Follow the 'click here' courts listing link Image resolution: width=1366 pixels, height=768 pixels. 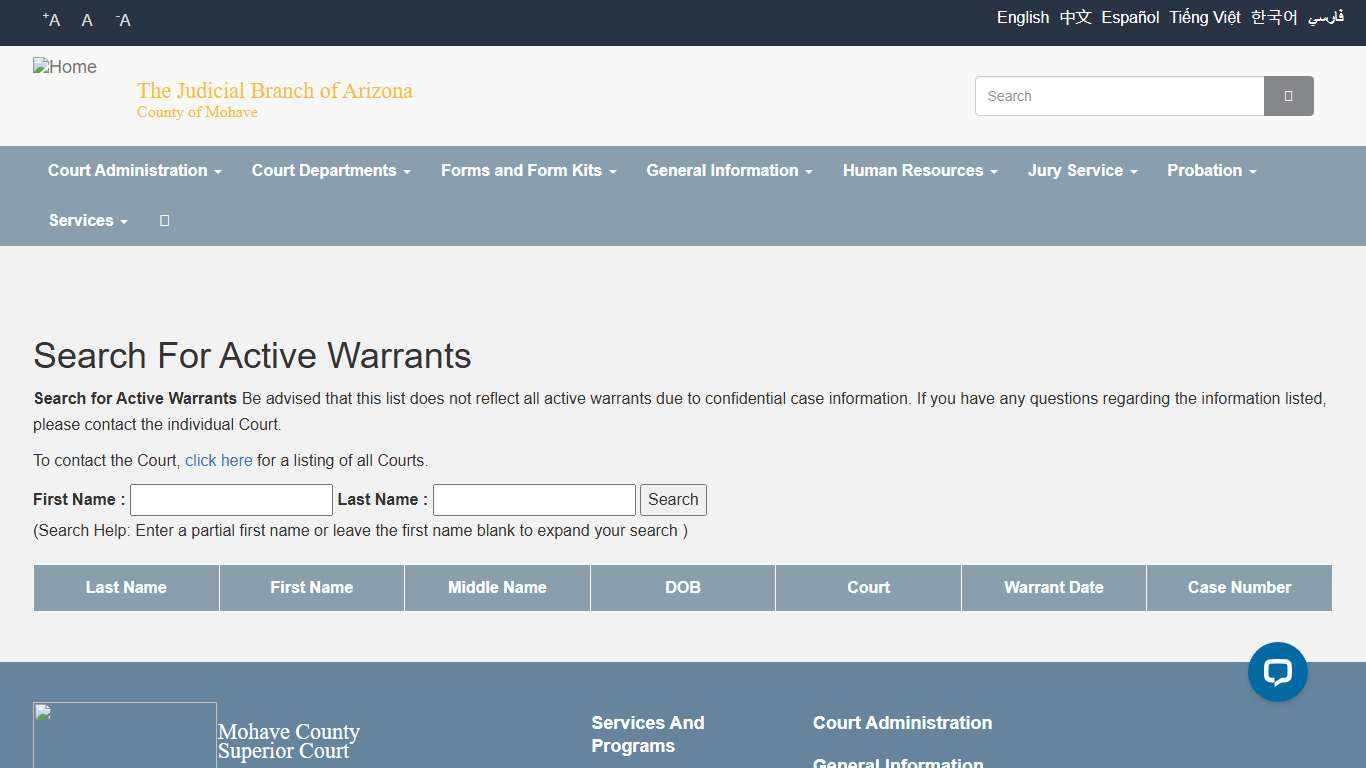(218, 461)
